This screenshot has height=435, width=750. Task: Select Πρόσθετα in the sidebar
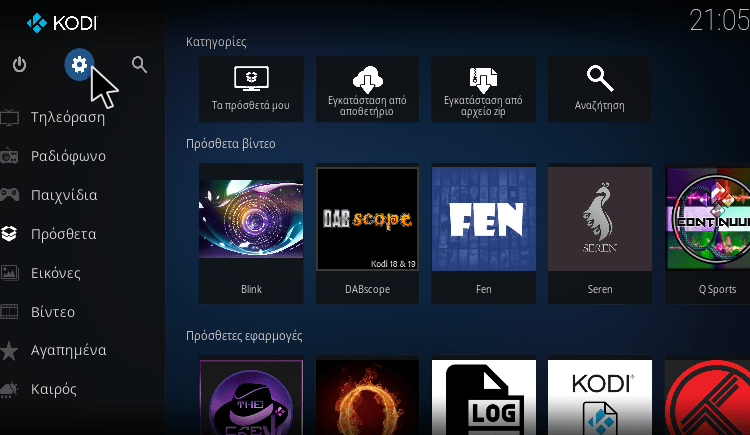tap(64, 234)
